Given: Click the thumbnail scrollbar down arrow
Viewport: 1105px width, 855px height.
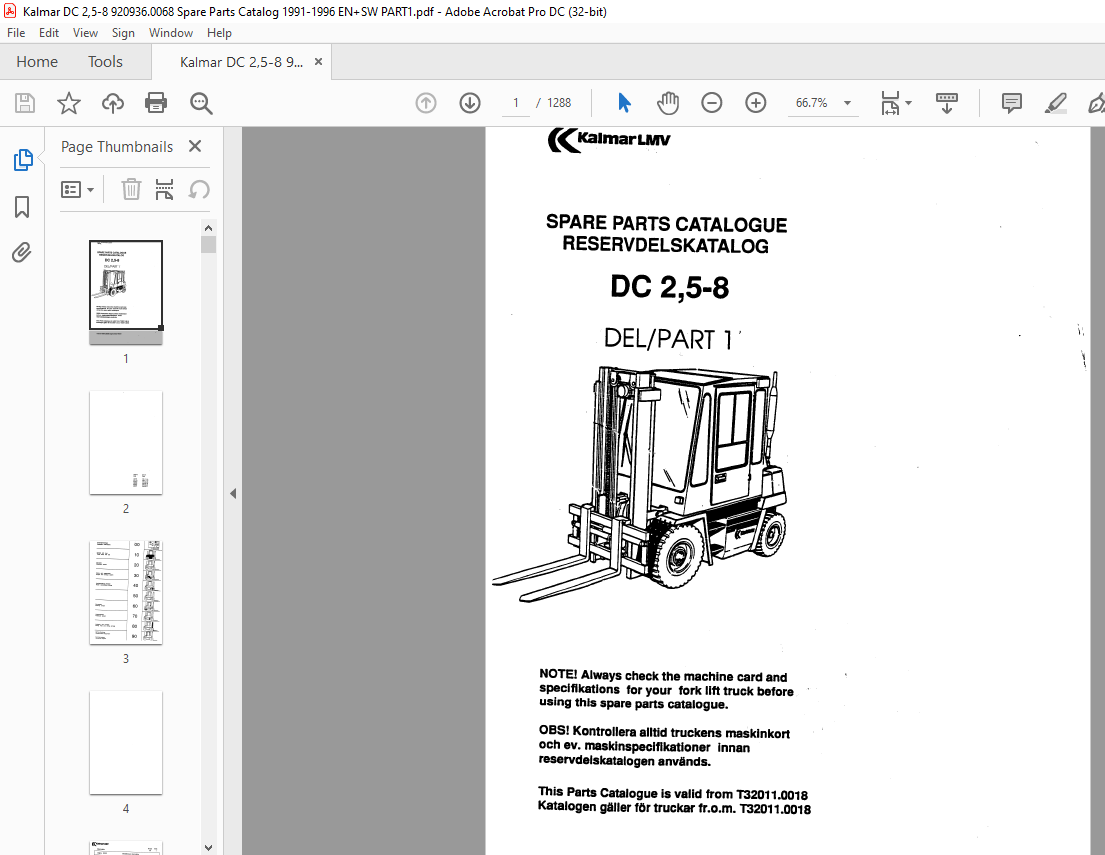Looking at the screenshot, I should point(208,847).
